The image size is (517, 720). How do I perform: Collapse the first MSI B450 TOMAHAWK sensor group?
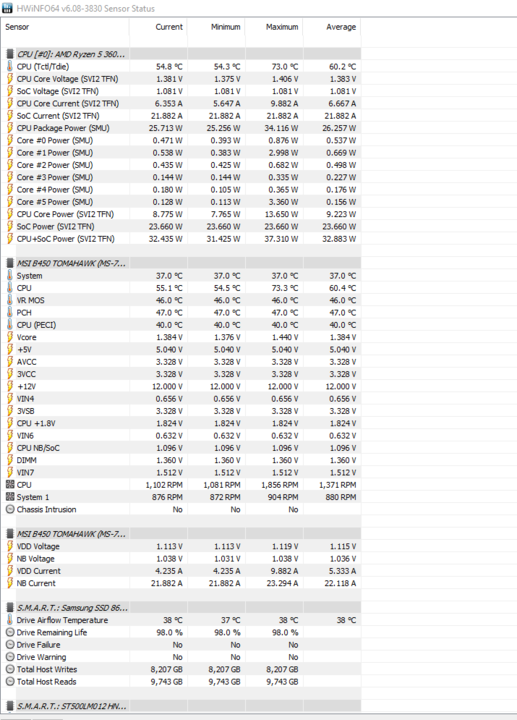tap(71, 263)
